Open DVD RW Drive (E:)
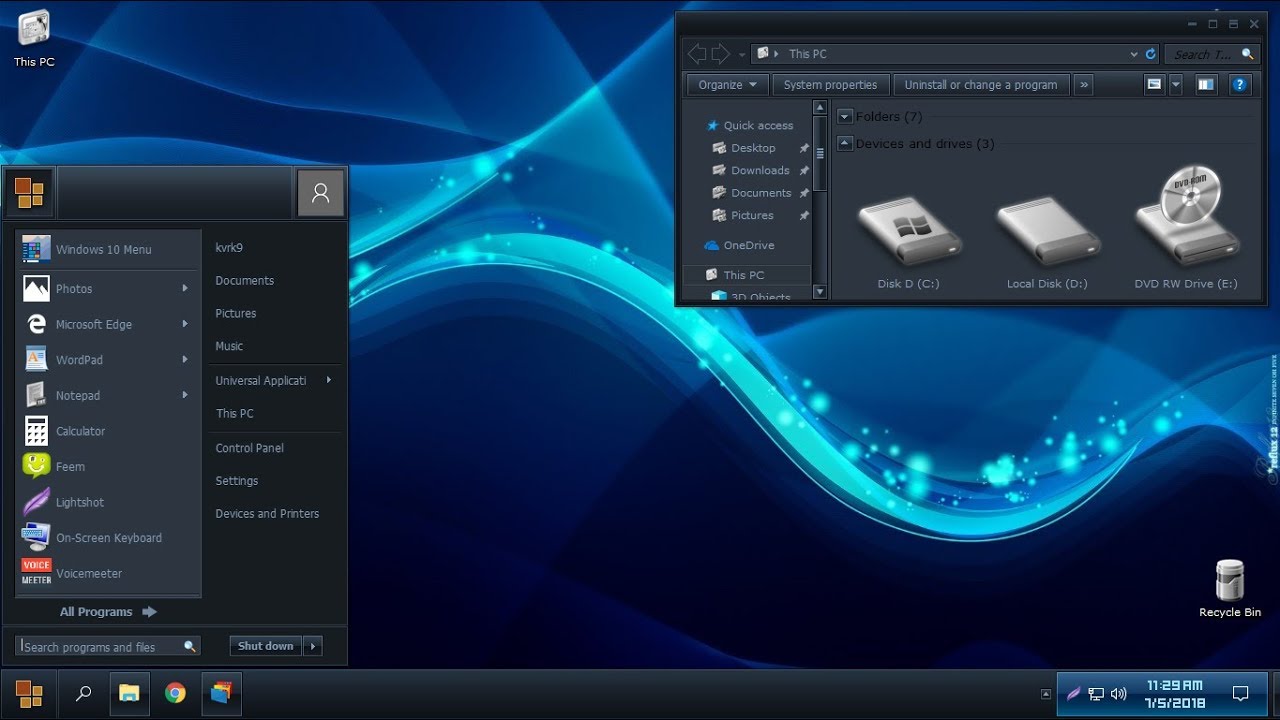 pos(1186,230)
